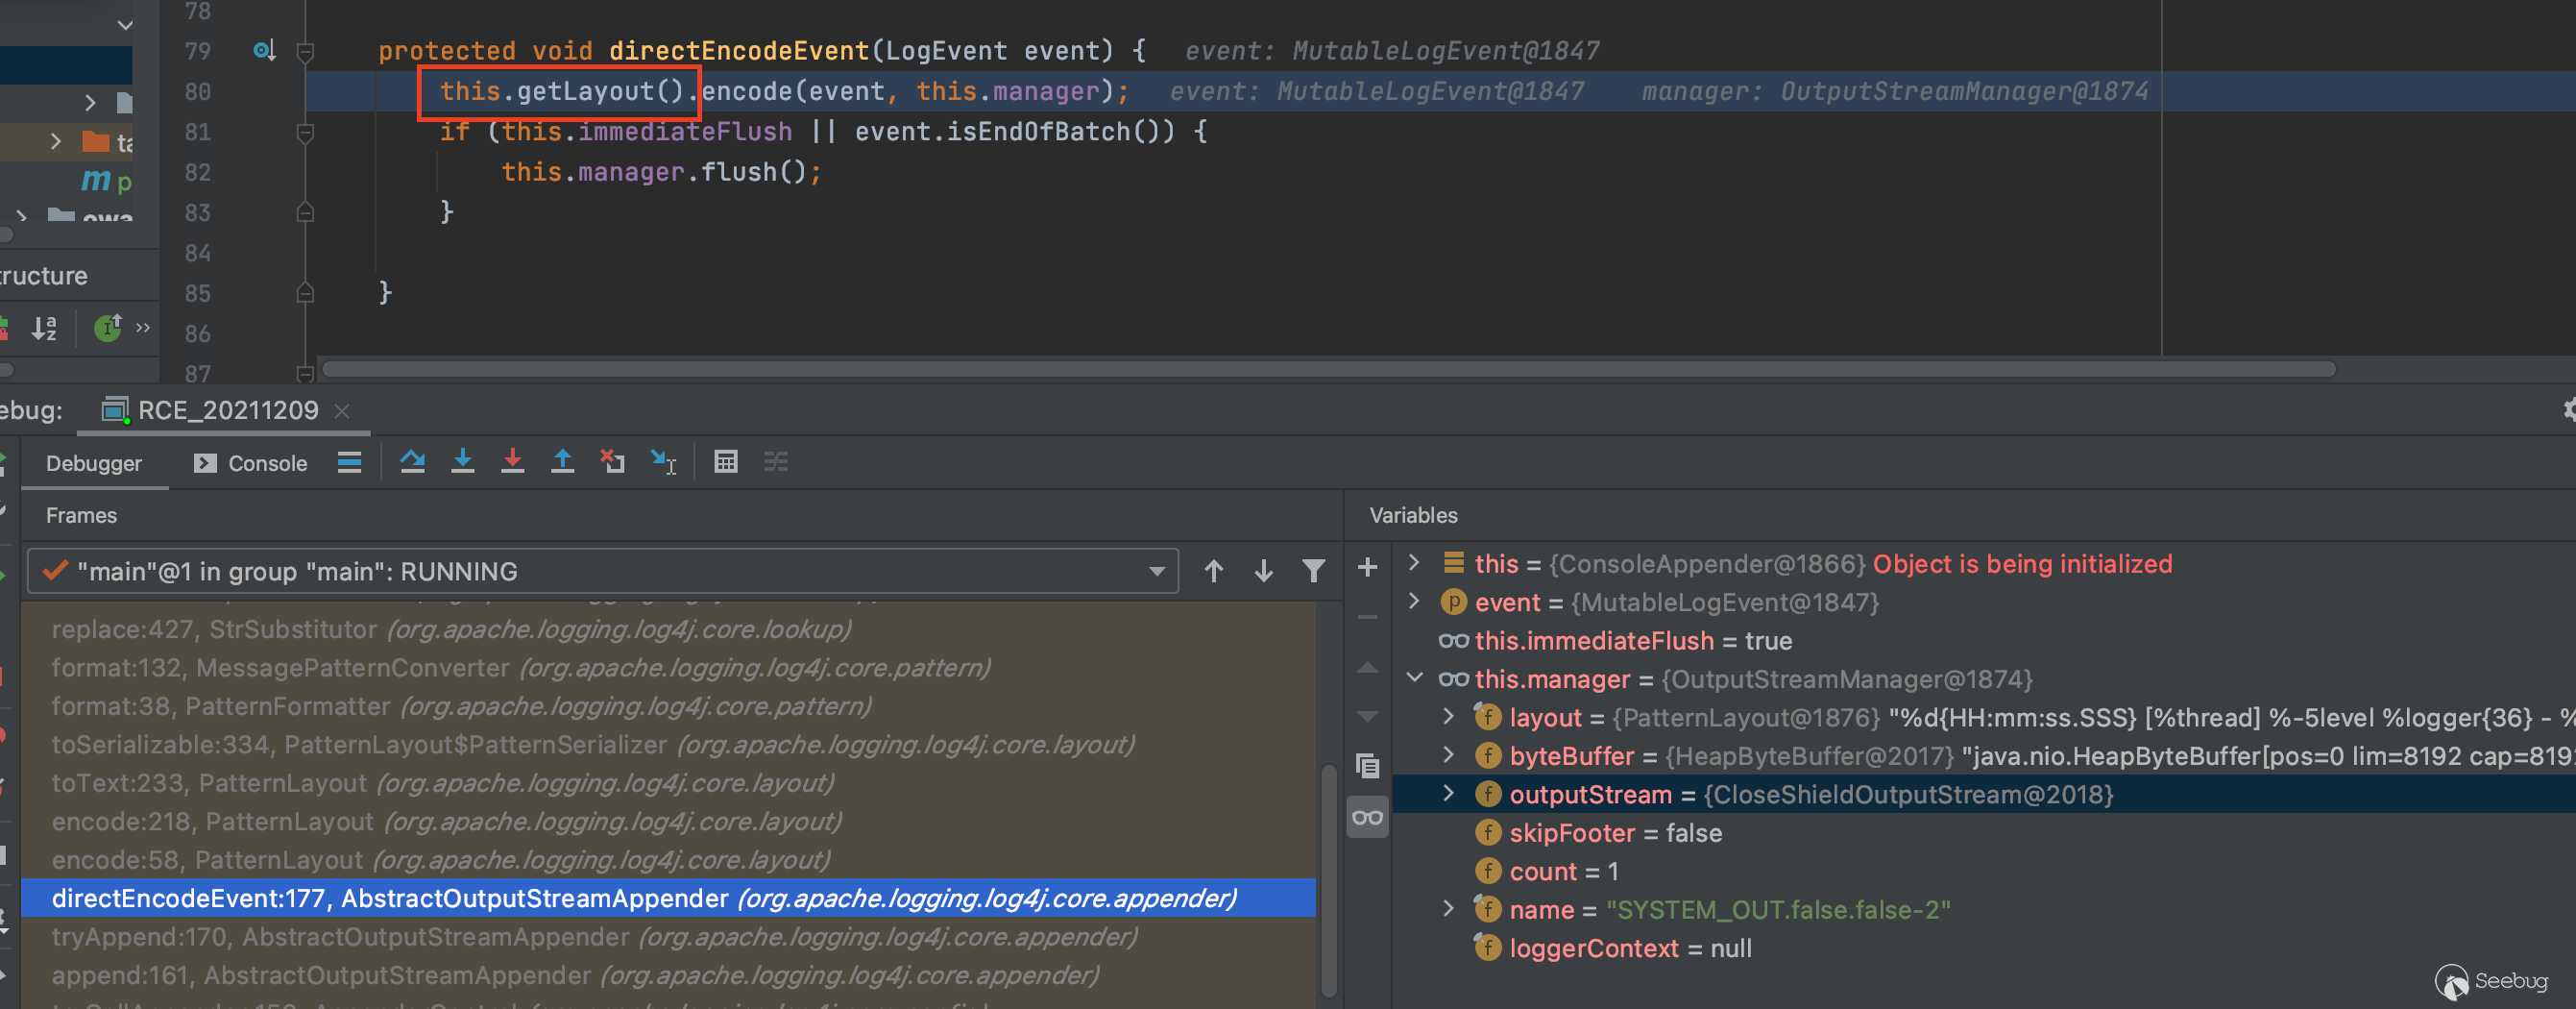Select the previous frame up arrow
This screenshot has width=2576, height=1009.
coord(1213,571)
